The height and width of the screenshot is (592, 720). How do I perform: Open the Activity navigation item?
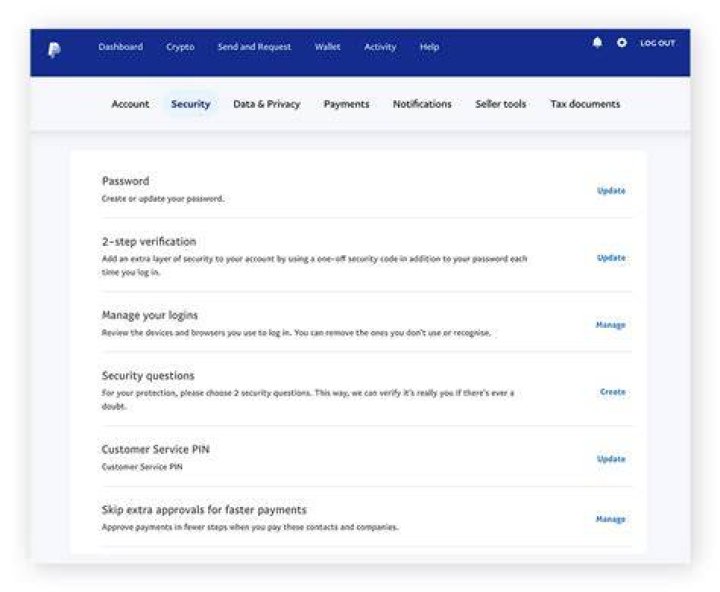pyautogui.click(x=380, y=47)
